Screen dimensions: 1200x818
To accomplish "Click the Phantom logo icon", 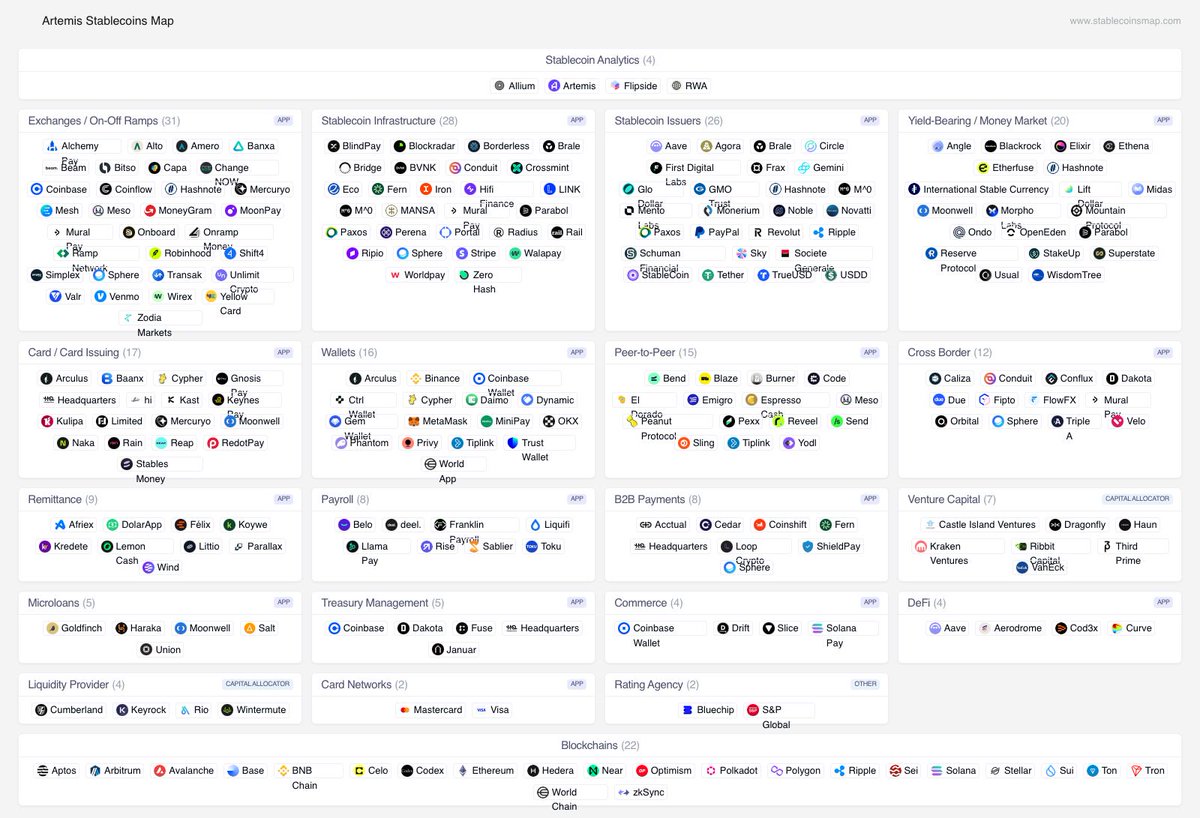I will click(x=342, y=443).
